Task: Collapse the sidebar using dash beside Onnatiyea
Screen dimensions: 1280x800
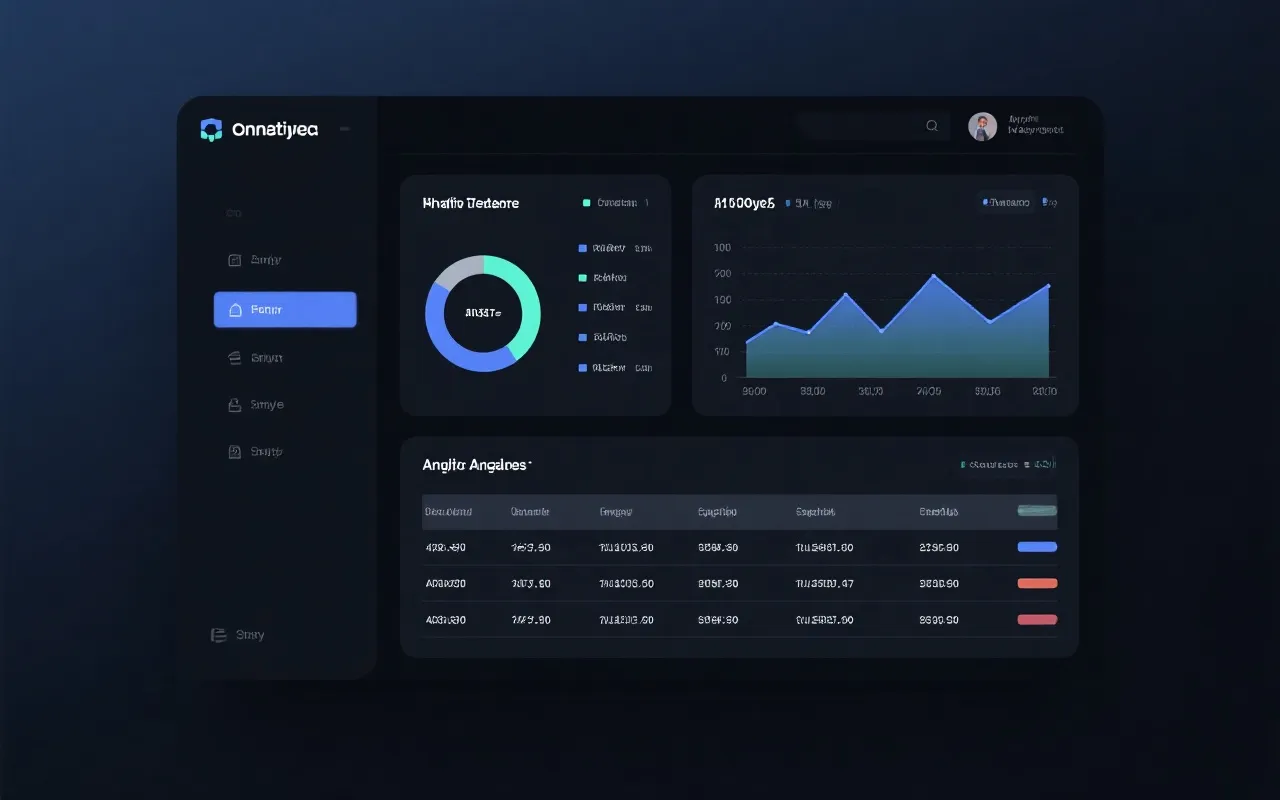Action: pos(344,129)
